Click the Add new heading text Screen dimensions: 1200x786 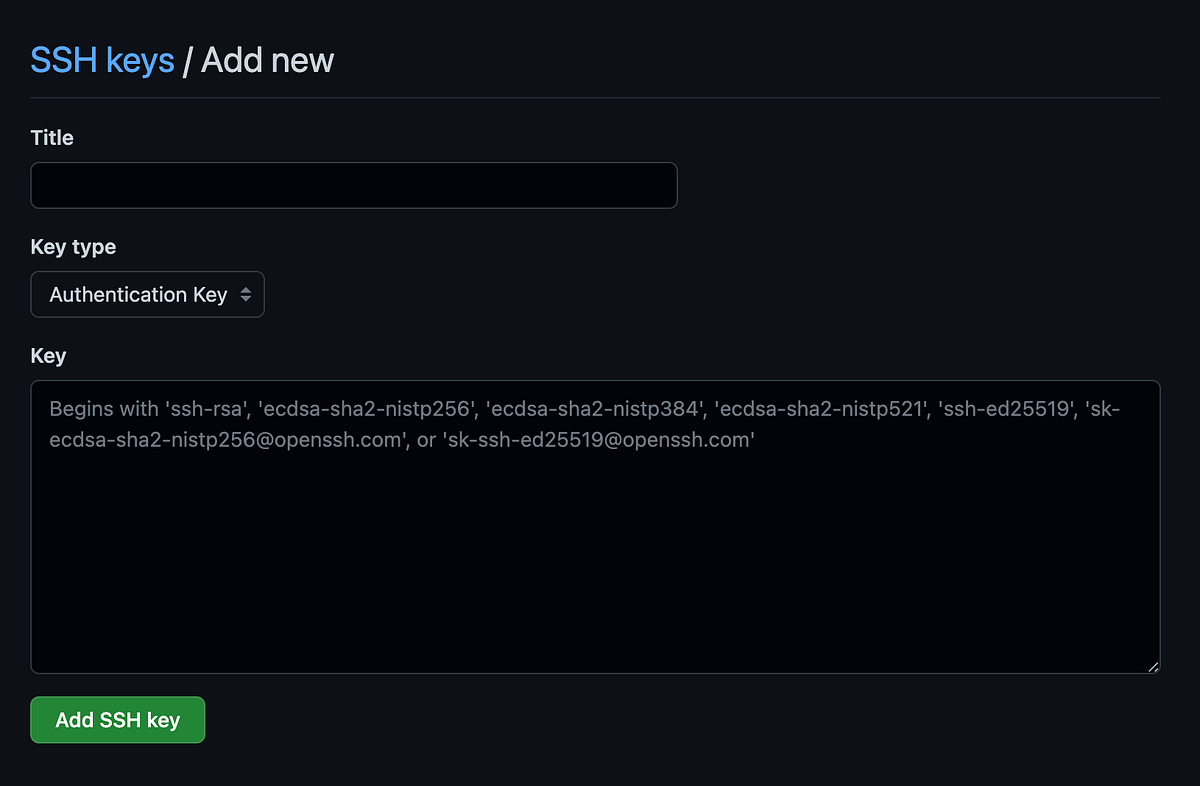point(267,60)
